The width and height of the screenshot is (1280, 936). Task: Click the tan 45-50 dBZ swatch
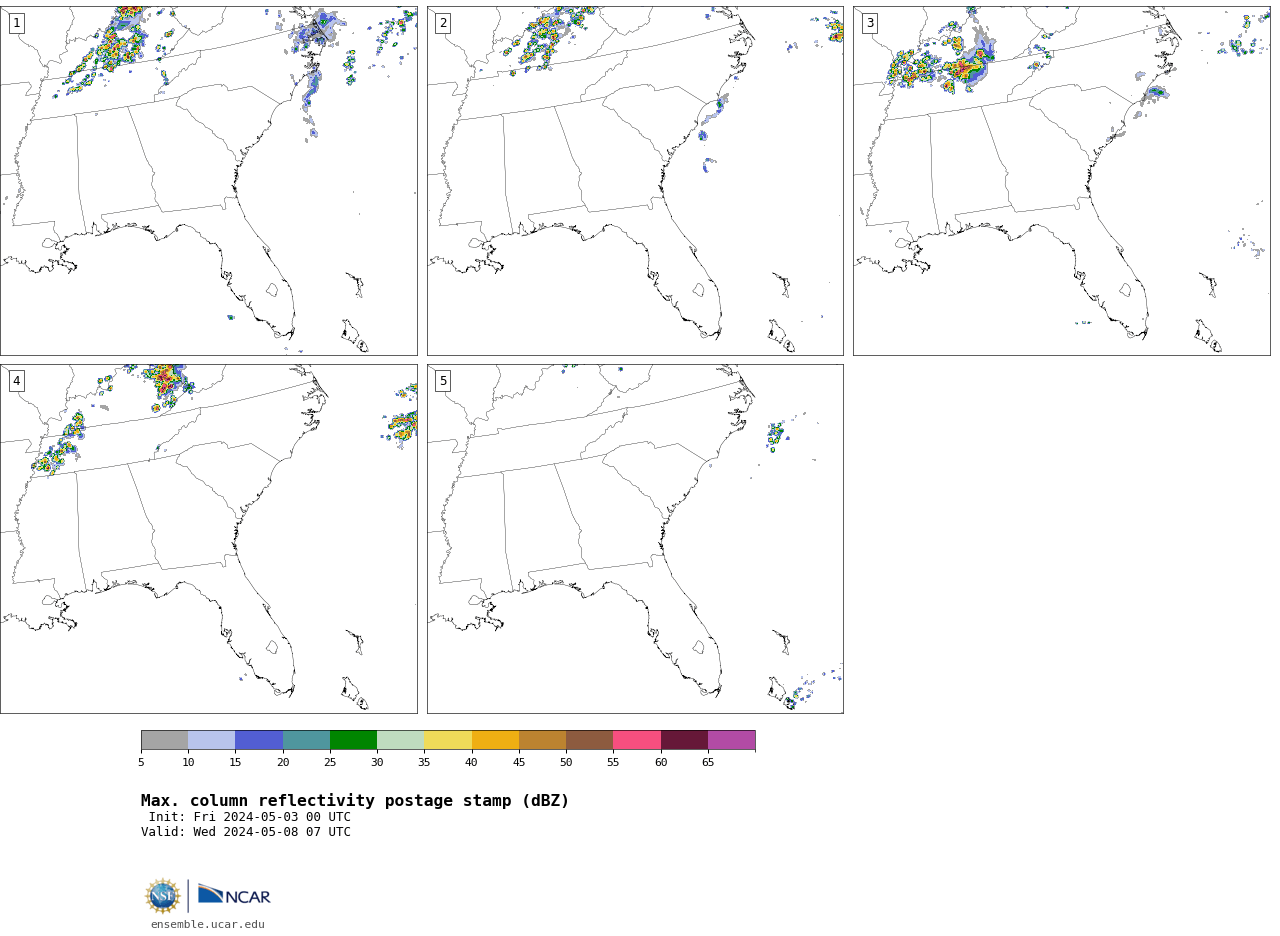click(542, 740)
